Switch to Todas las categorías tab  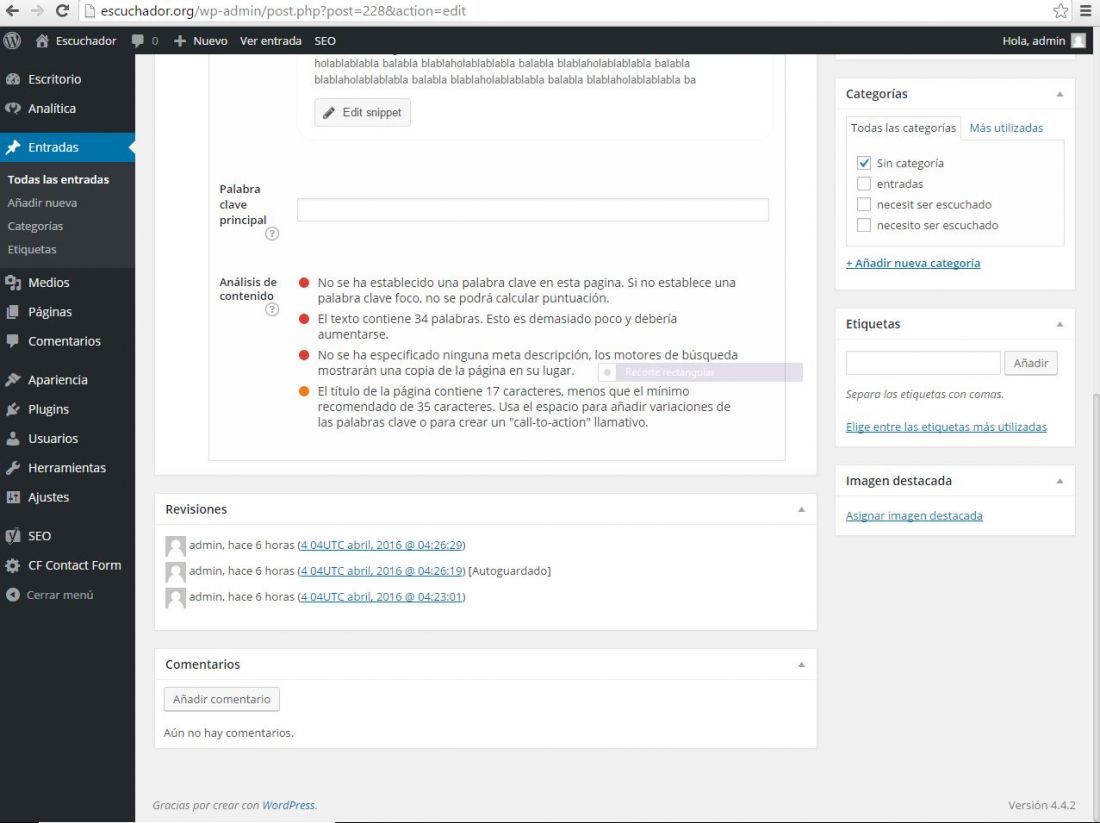[x=903, y=128]
